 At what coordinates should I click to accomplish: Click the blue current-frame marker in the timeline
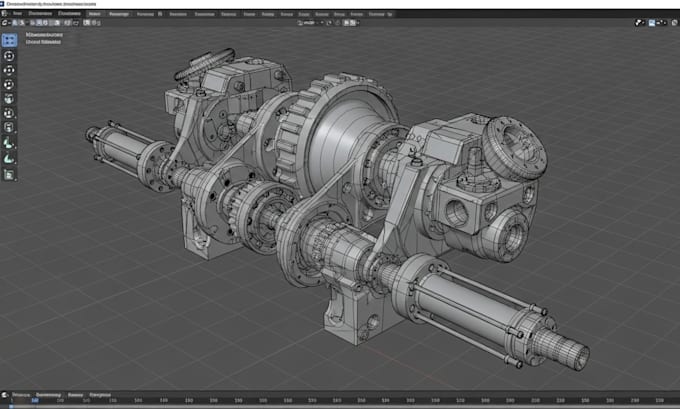[x=35, y=400]
